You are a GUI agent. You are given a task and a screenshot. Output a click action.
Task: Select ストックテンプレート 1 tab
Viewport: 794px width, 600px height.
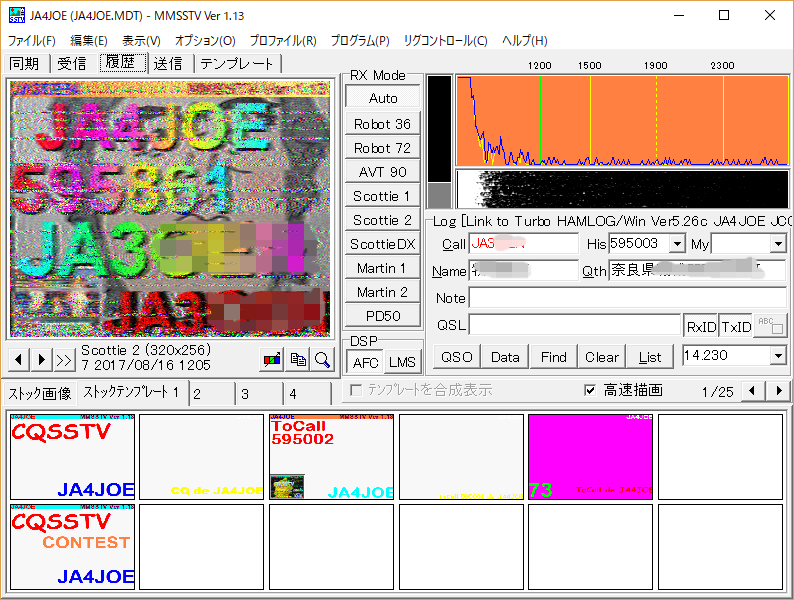[132, 392]
